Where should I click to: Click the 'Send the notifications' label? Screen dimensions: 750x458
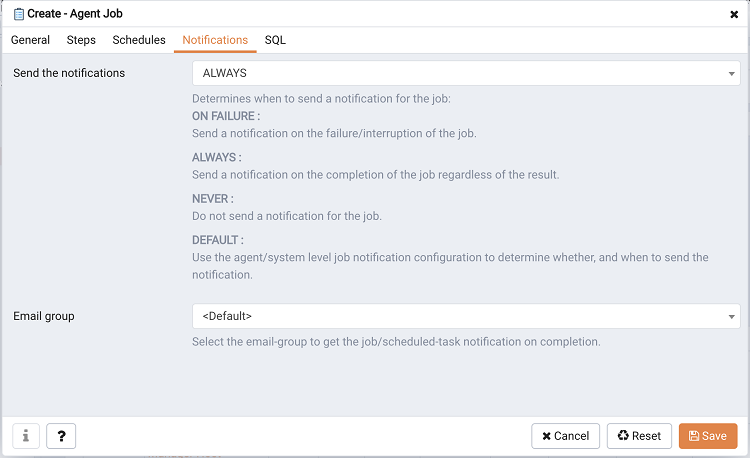click(69, 73)
